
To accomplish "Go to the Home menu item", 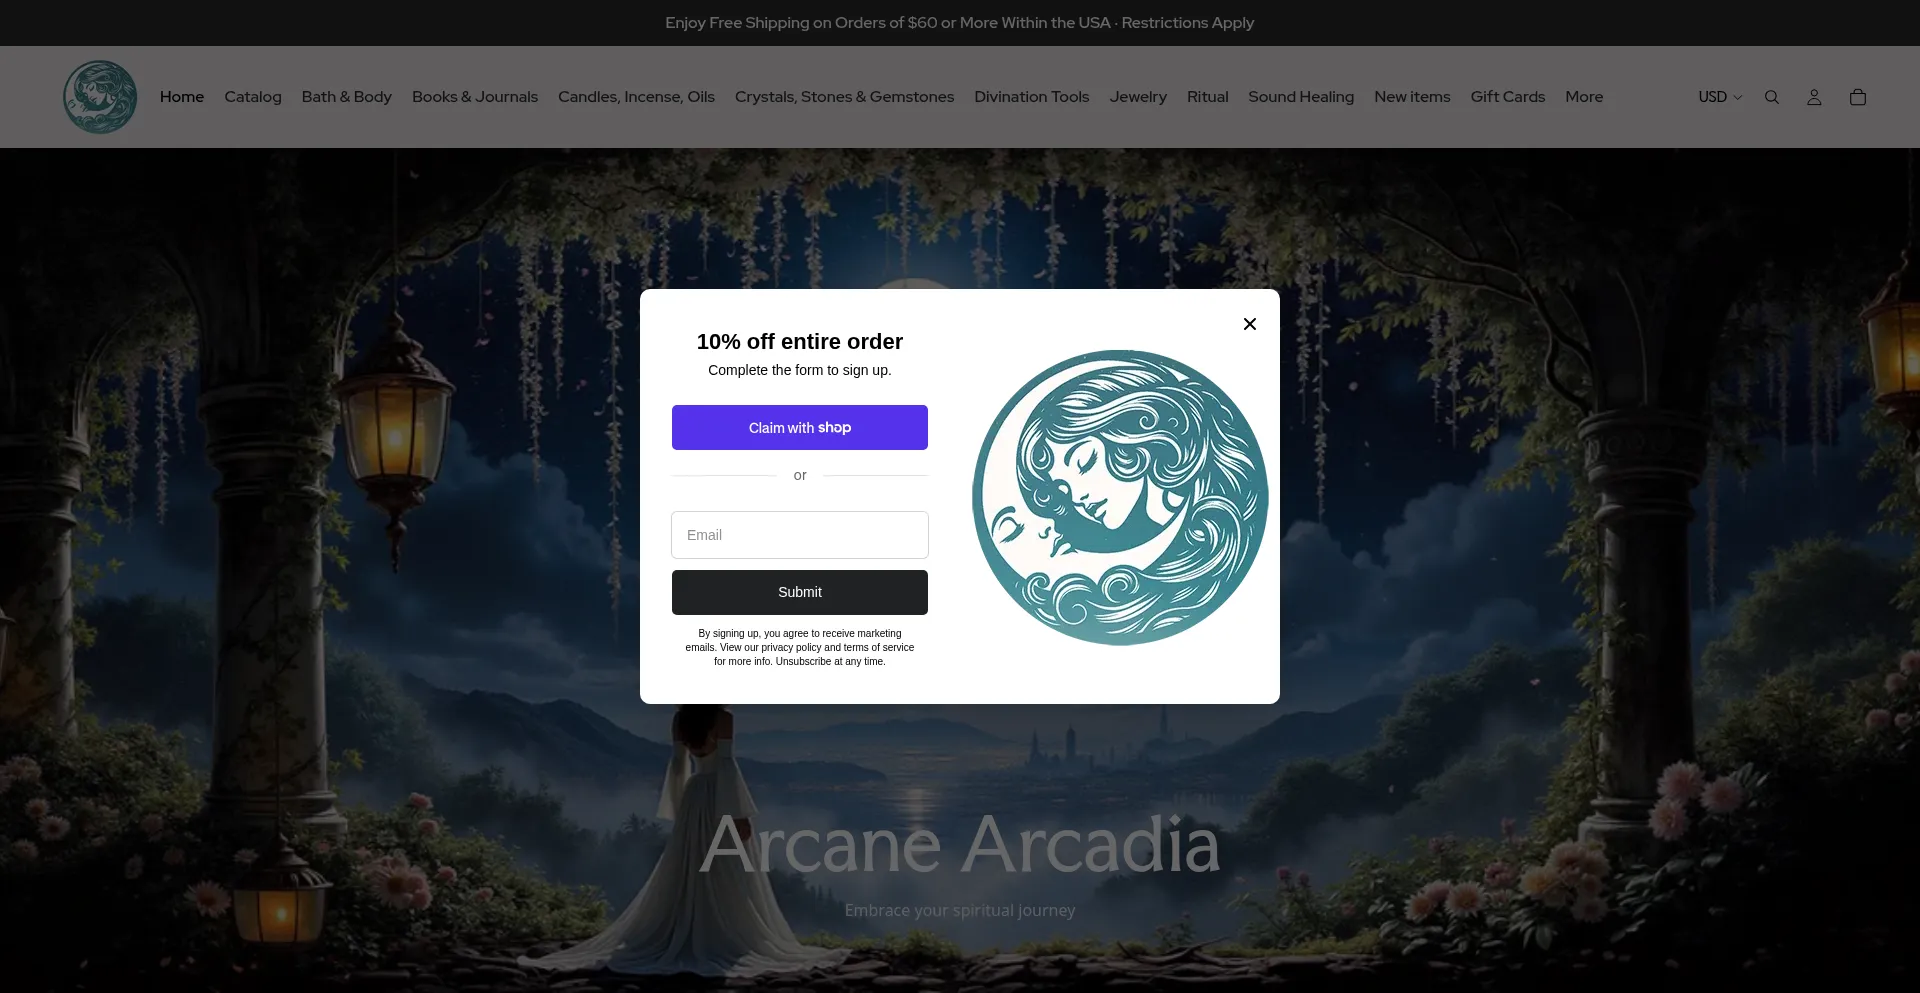I will [182, 97].
